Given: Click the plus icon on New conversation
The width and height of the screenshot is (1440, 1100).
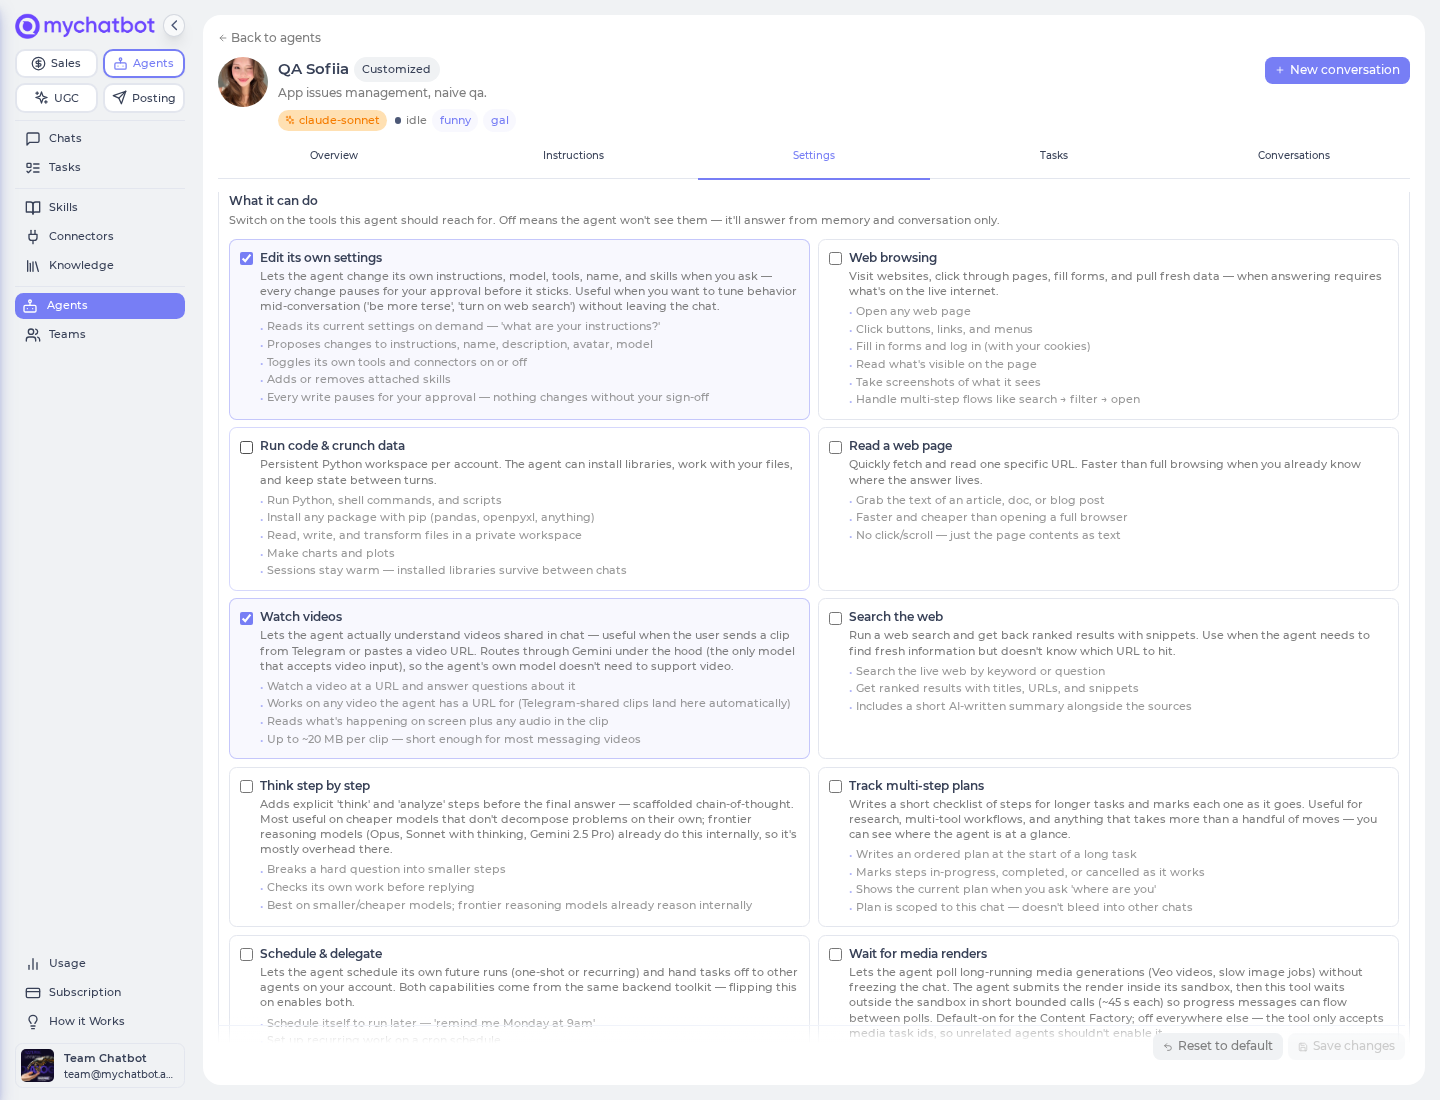Looking at the screenshot, I should coord(1280,70).
